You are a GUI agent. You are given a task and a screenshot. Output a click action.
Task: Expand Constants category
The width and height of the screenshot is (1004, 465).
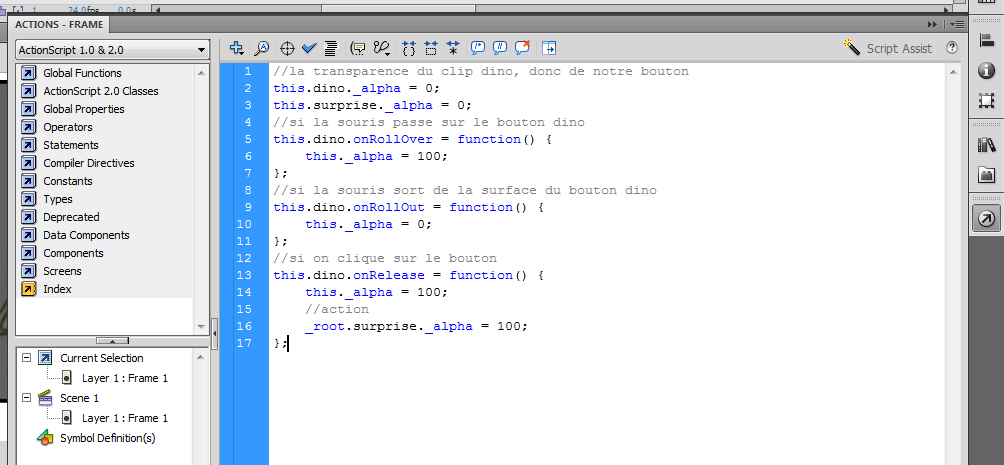click(x=68, y=181)
